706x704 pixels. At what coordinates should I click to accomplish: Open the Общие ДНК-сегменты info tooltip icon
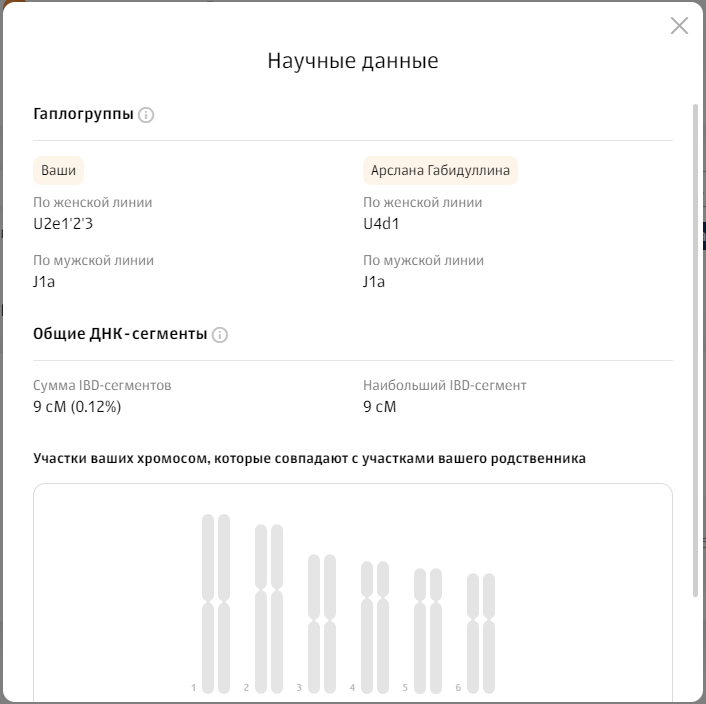[x=220, y=335]
